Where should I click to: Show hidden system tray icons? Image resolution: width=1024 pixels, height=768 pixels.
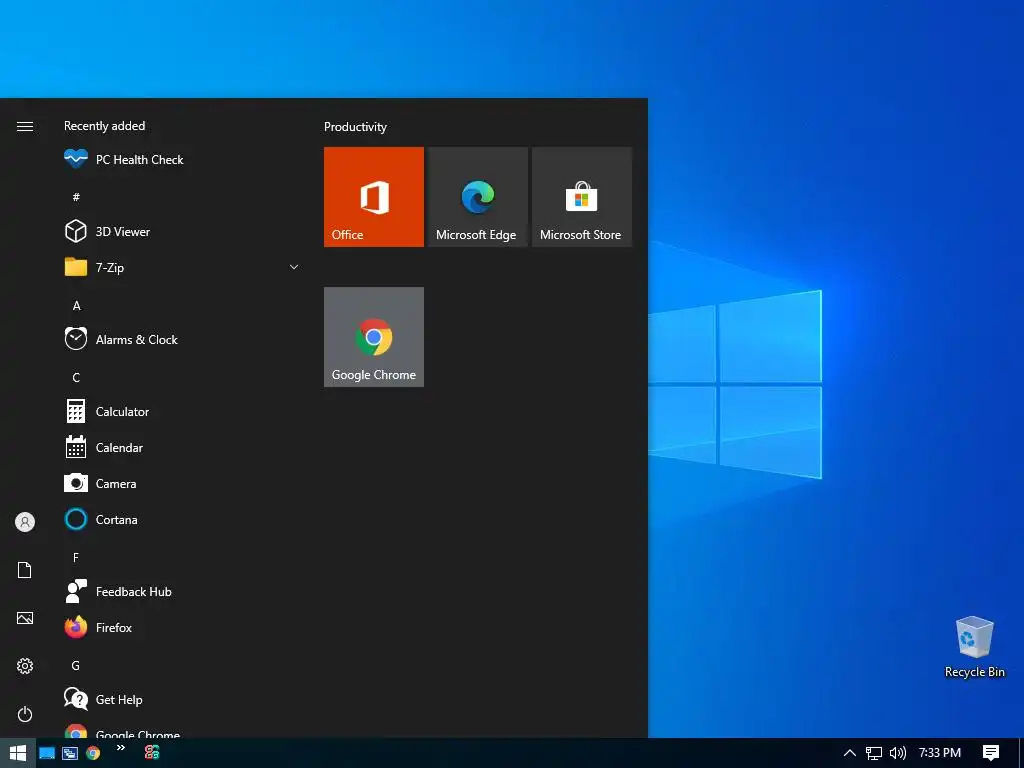pos(850,753)
